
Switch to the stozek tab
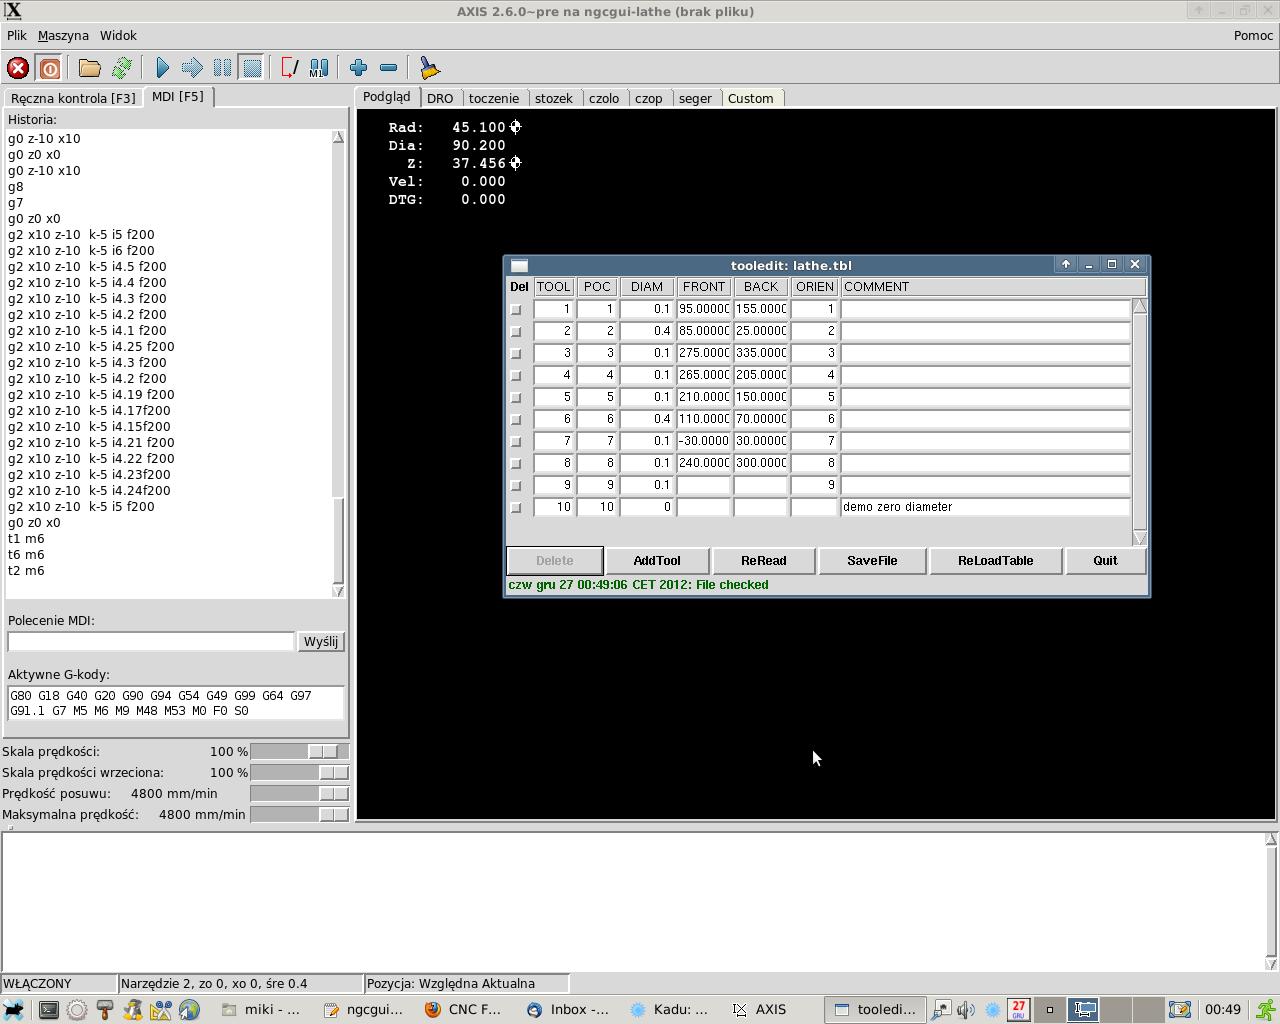coord(554,98)
